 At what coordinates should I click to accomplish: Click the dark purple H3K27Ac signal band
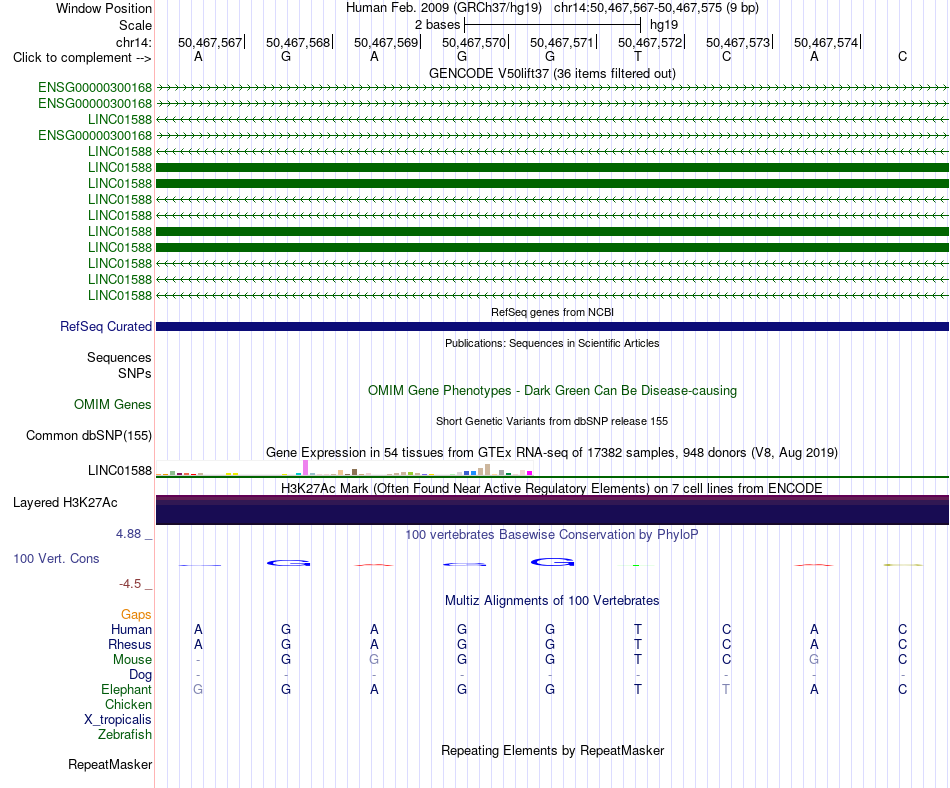(552, 510)
